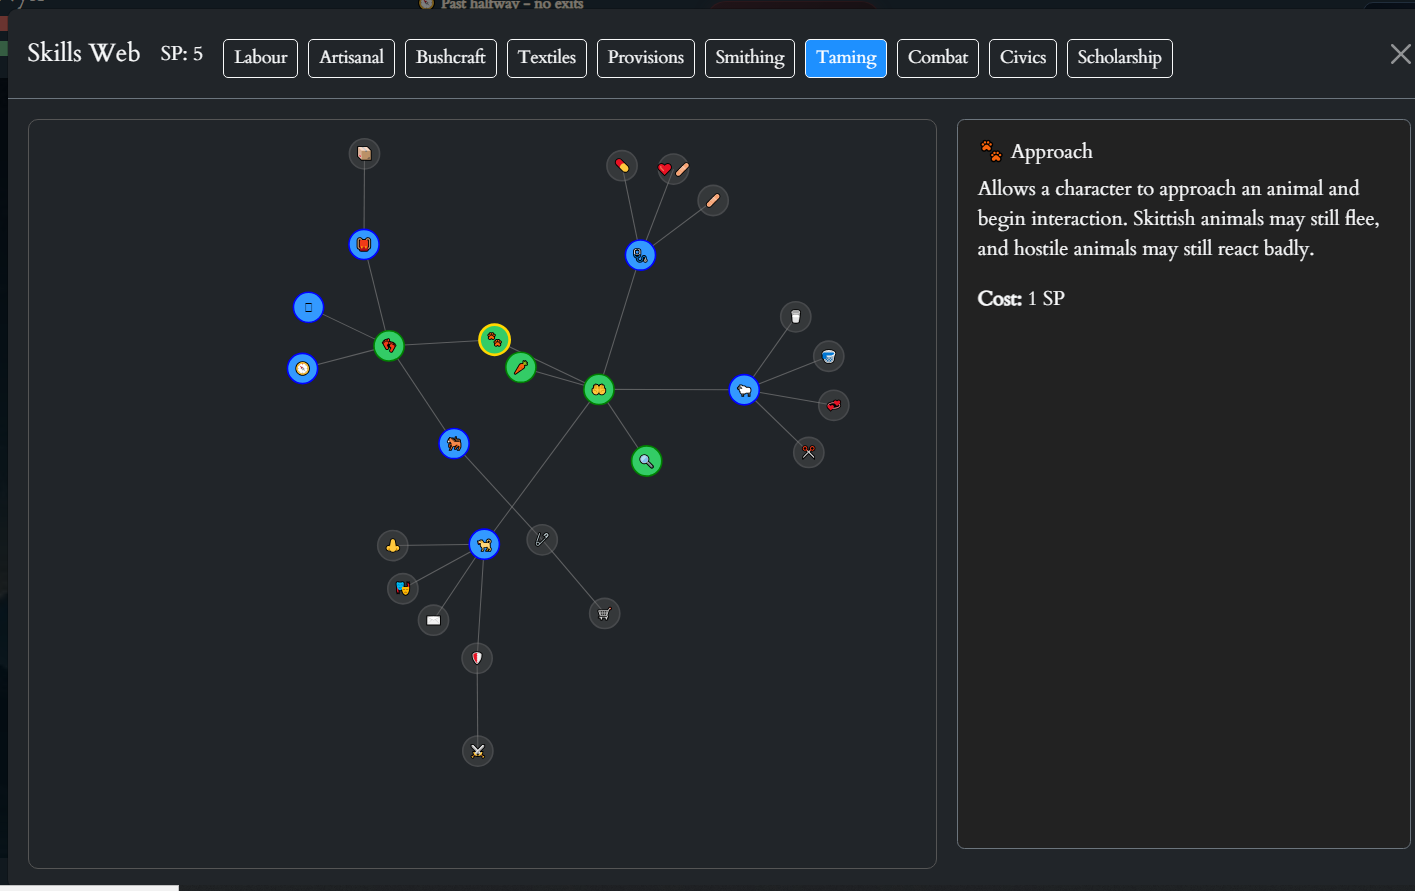Select the red footprints skill node
The height and width of the screenshot is (891, 1415).
coord(389,346)
